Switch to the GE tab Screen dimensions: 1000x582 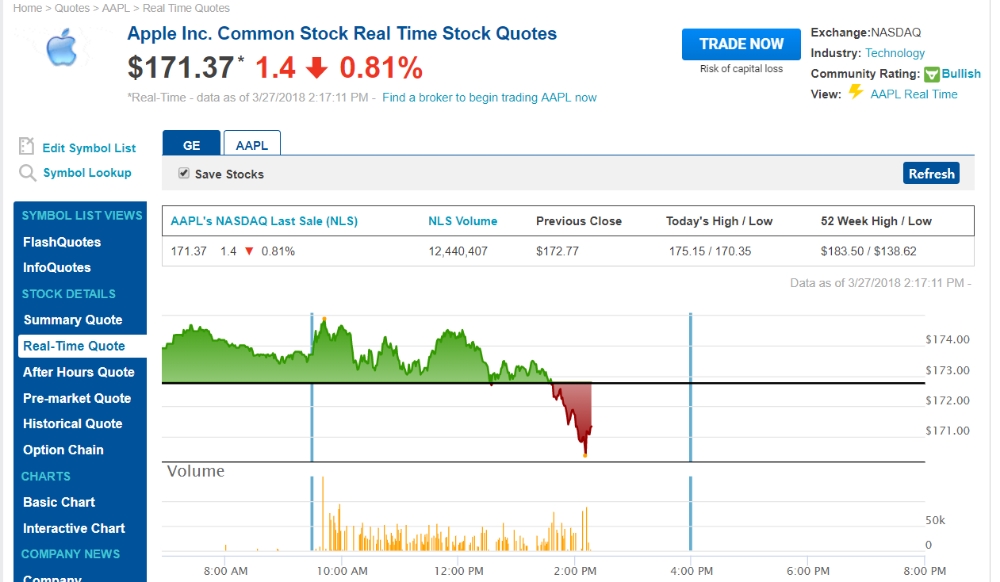[x=191, y=145]
